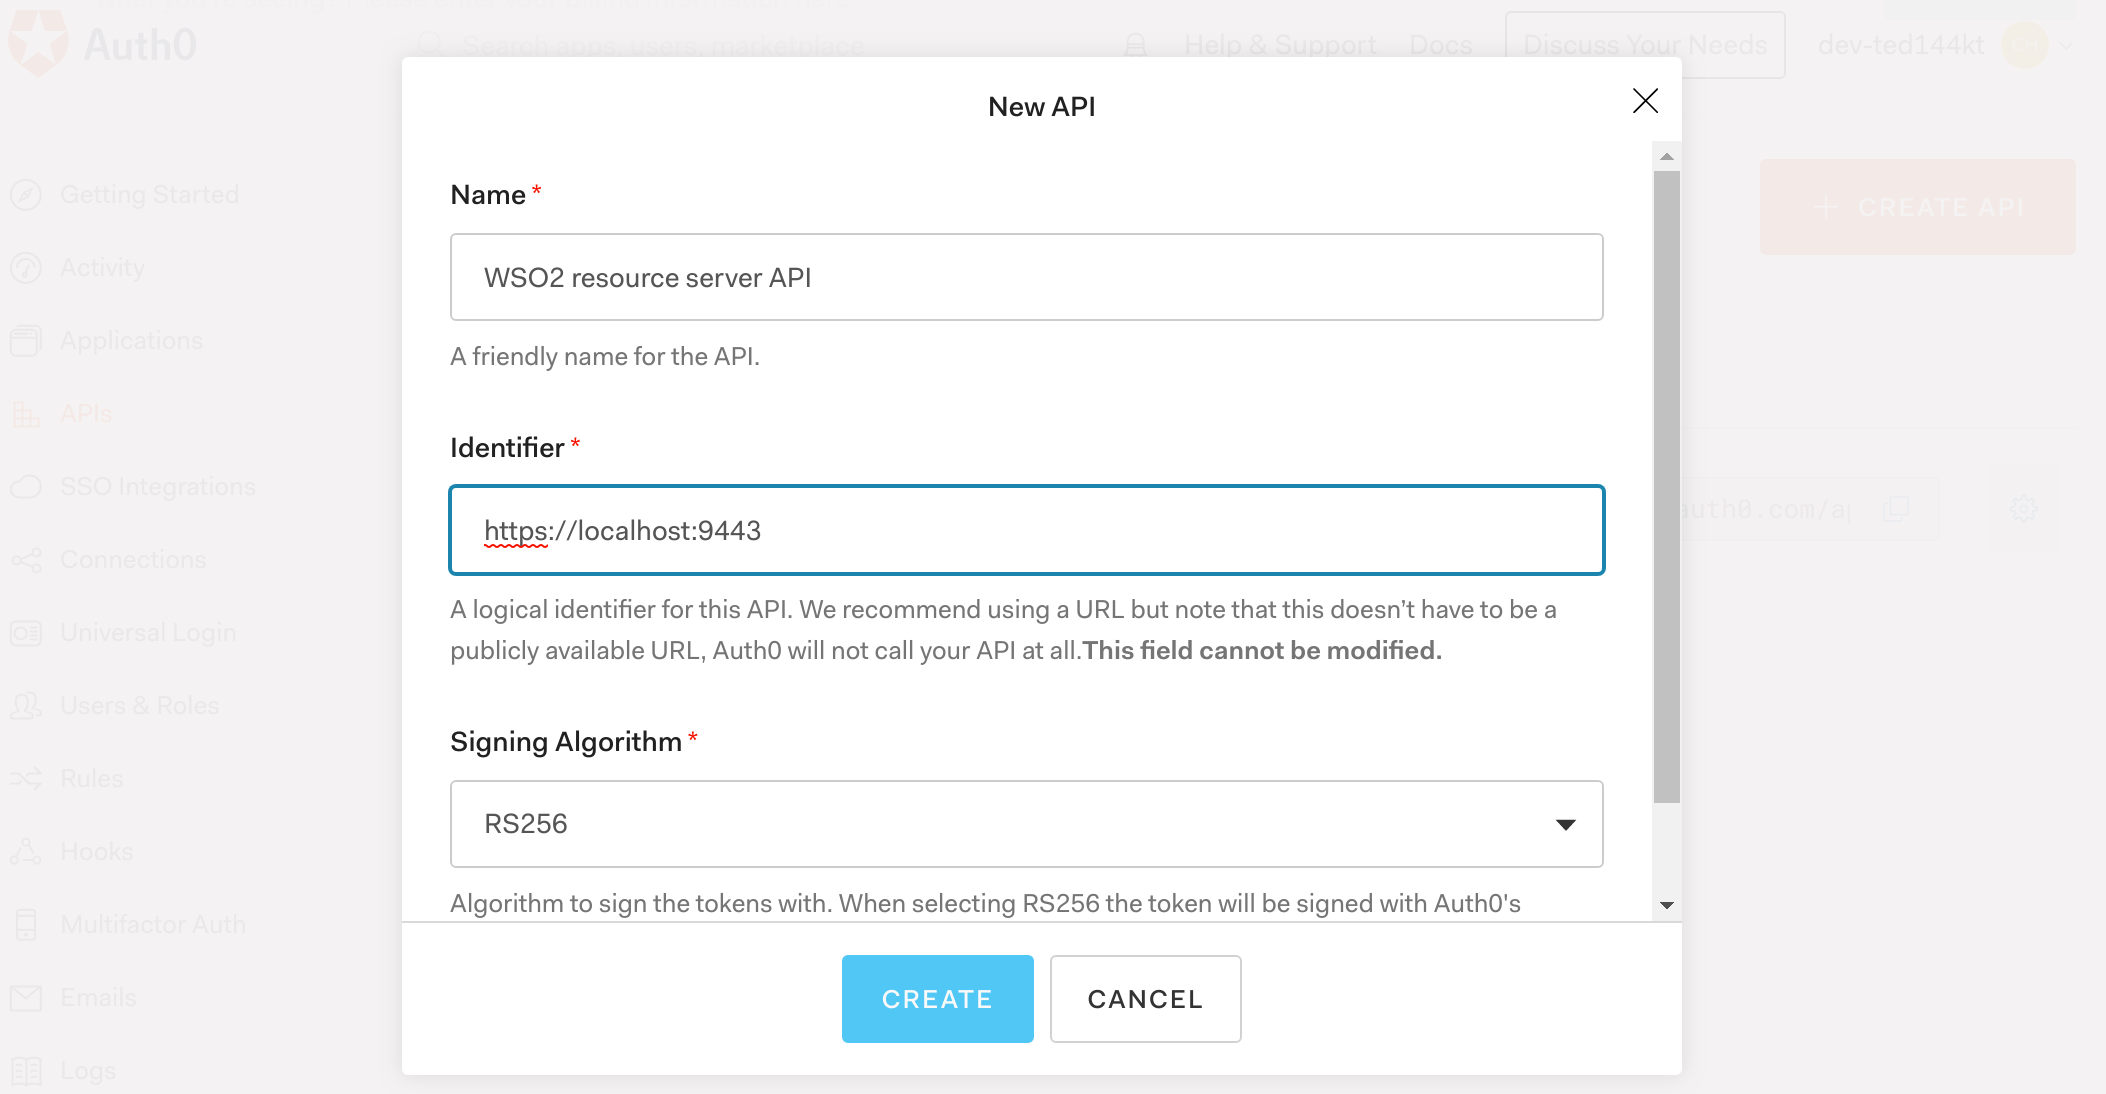Click the SSO Integrations cloud icon
2106x1094 pixels.
coord(26,487)
